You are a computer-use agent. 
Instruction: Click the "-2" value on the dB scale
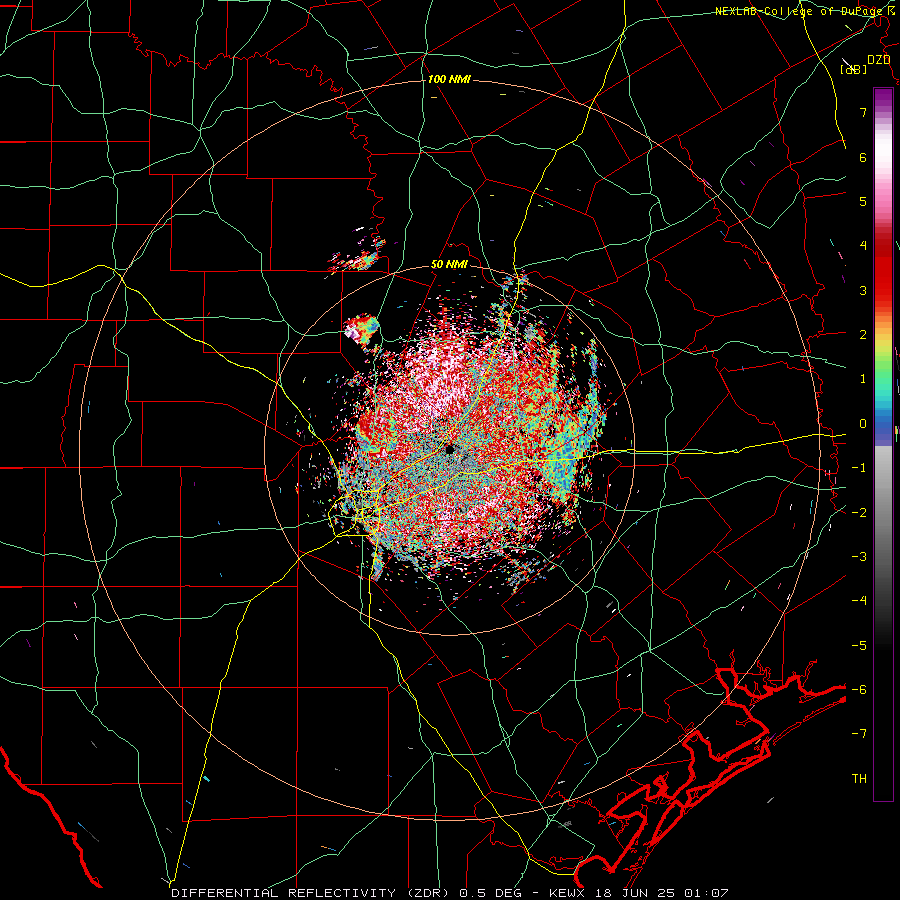tap(859, 512)
